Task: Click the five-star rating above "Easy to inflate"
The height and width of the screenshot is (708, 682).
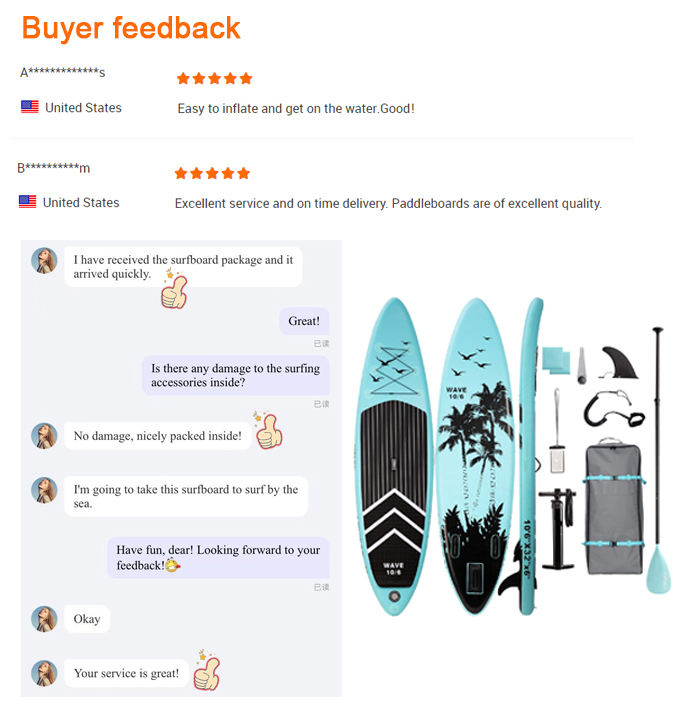Action: [x=214, y=78]
